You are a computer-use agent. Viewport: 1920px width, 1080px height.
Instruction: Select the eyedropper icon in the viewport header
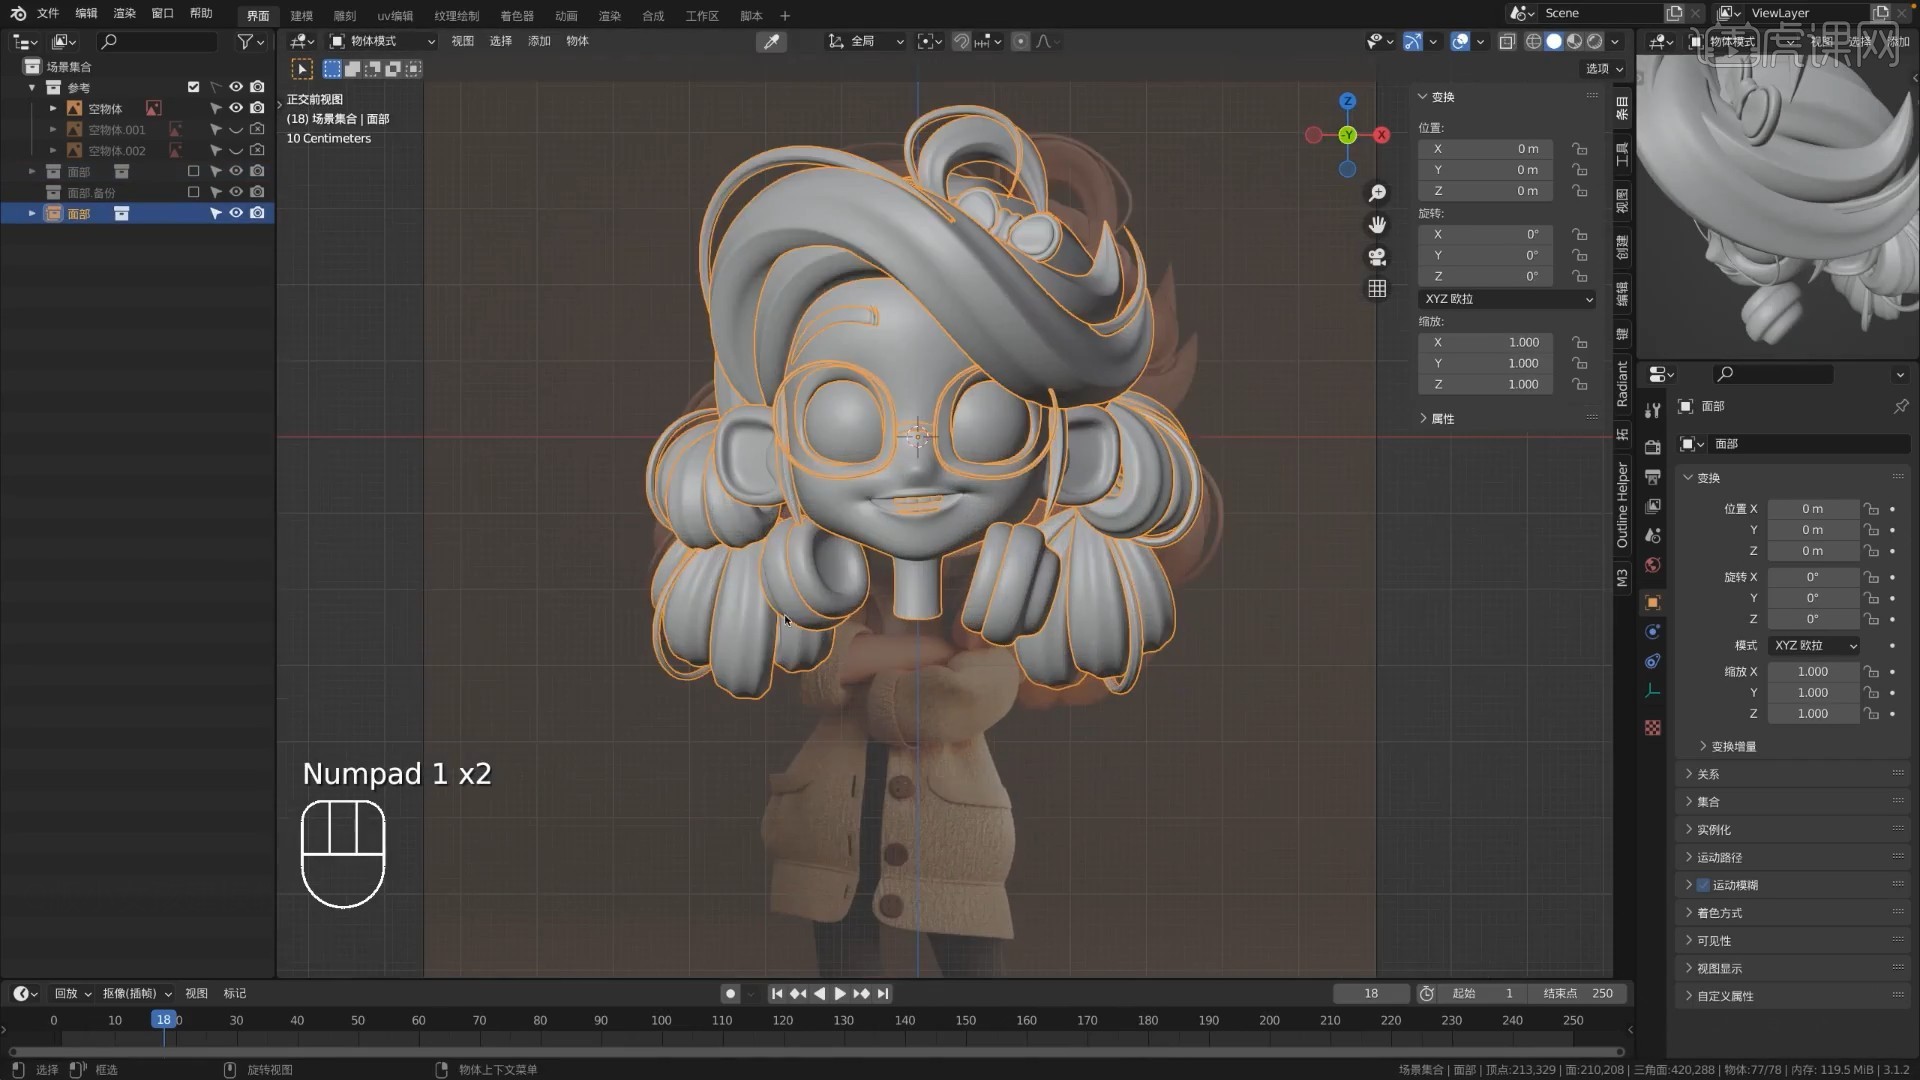click(771, 41)
